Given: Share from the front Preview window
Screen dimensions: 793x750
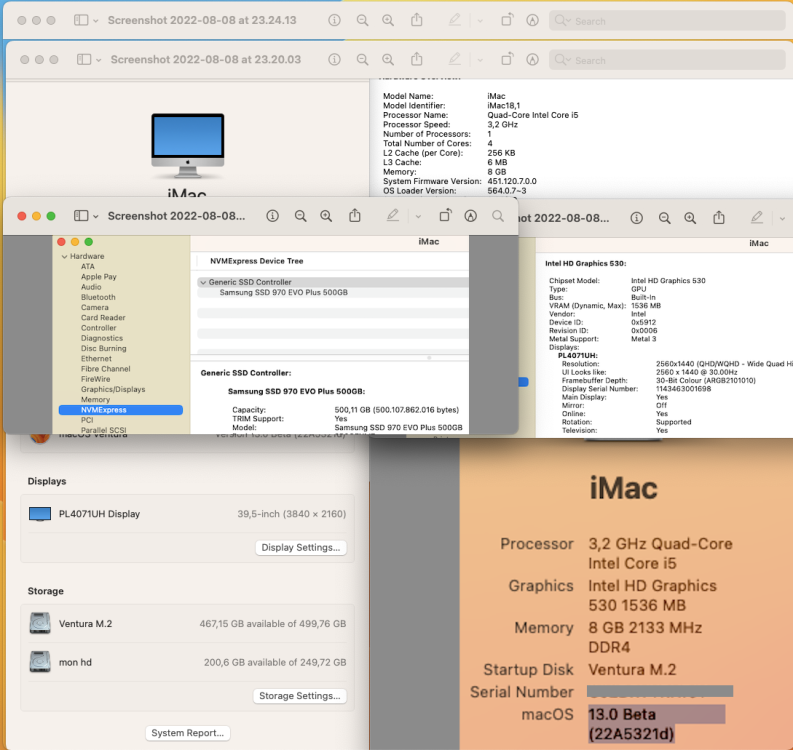Looking at the screenshot, I should [x=355, y=215].
